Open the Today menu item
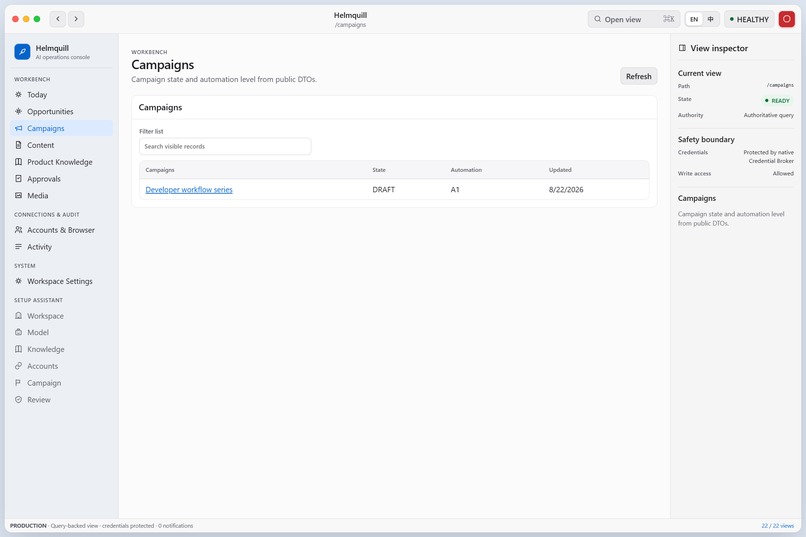 tap(61, 95)
